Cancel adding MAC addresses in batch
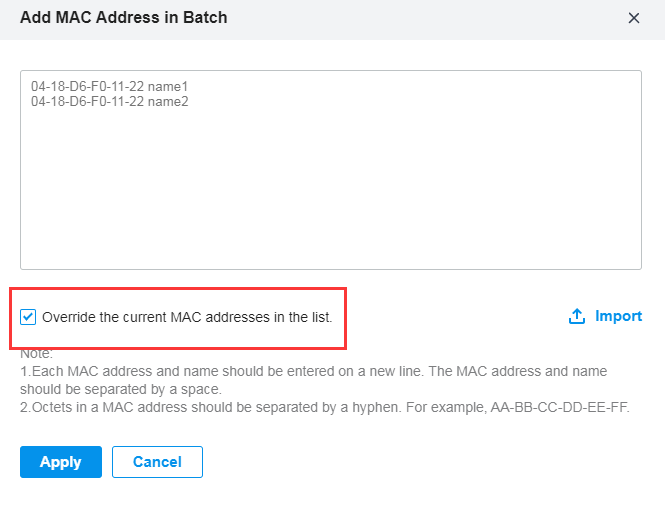665x515 pixels. [x=157, y=462]
